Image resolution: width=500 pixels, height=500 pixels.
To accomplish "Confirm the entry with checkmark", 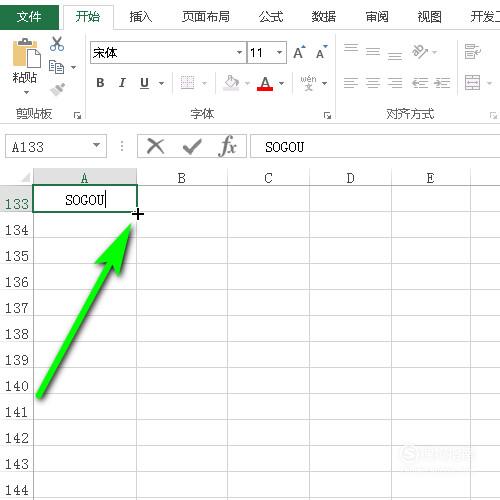I will tap(192, 146).
